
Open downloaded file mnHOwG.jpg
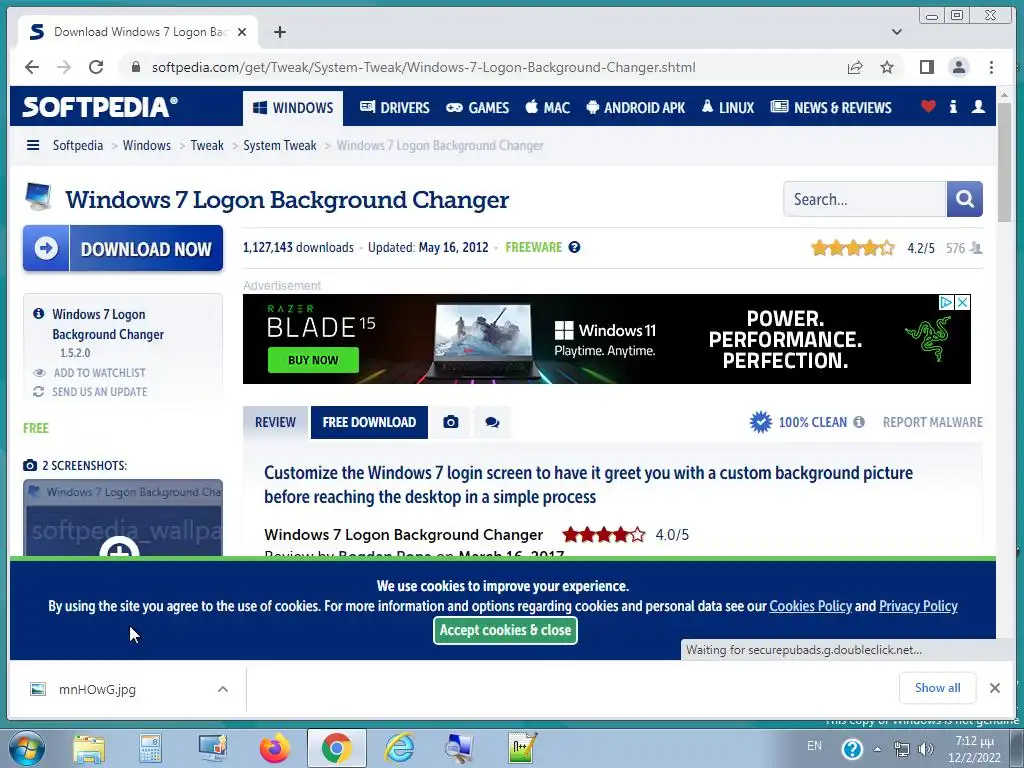click(97, 690)
